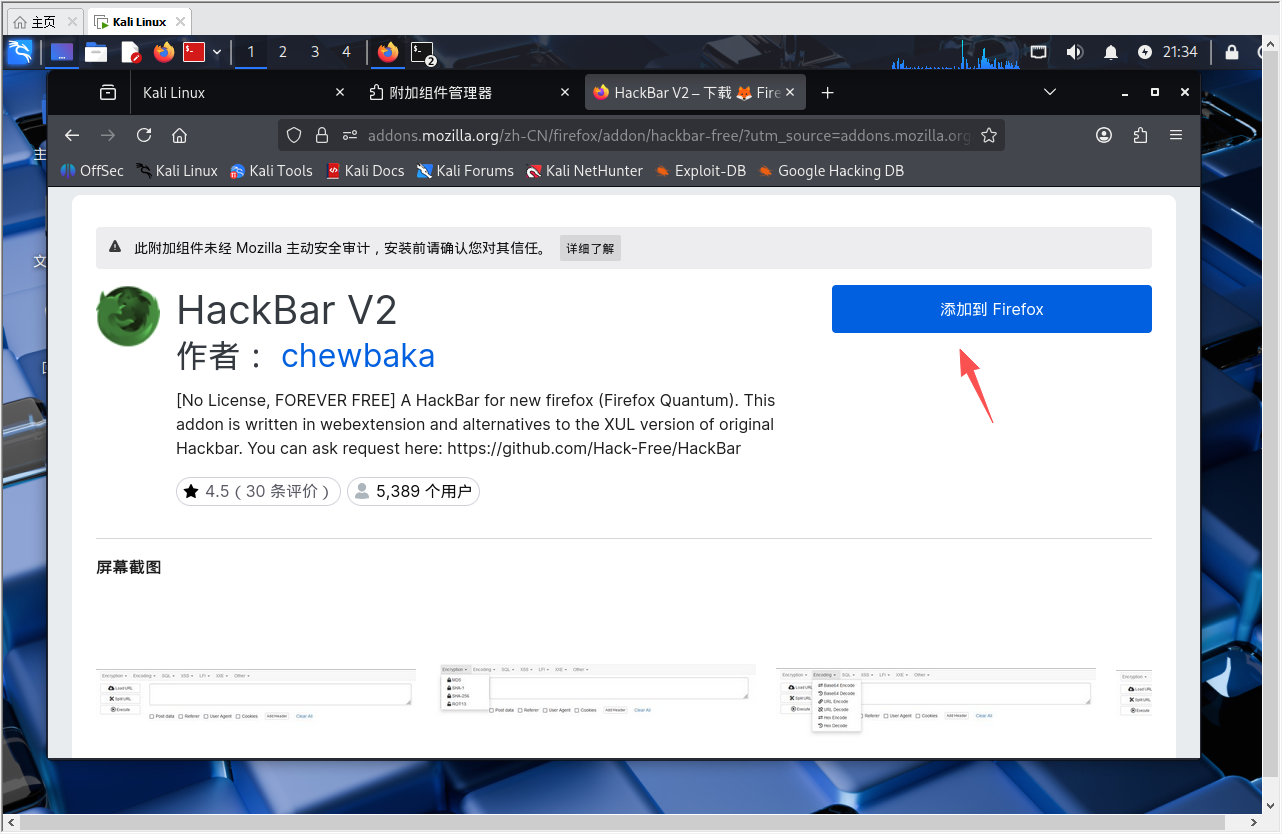1282x834 pixels.
Task: Open the grouped terminal windows taskbar button
Action: [424, 53]
